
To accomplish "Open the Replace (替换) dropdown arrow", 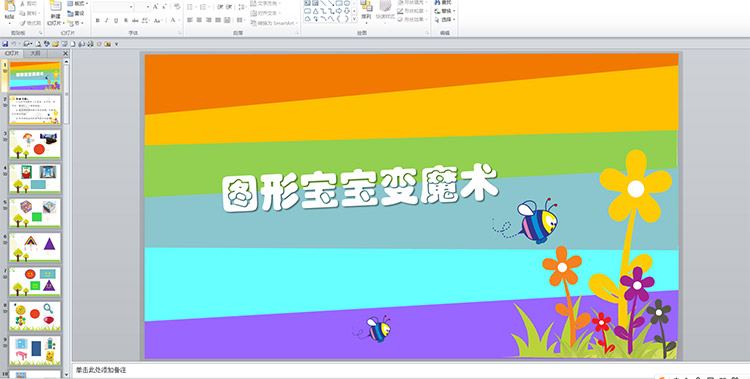I will (454, 11).
